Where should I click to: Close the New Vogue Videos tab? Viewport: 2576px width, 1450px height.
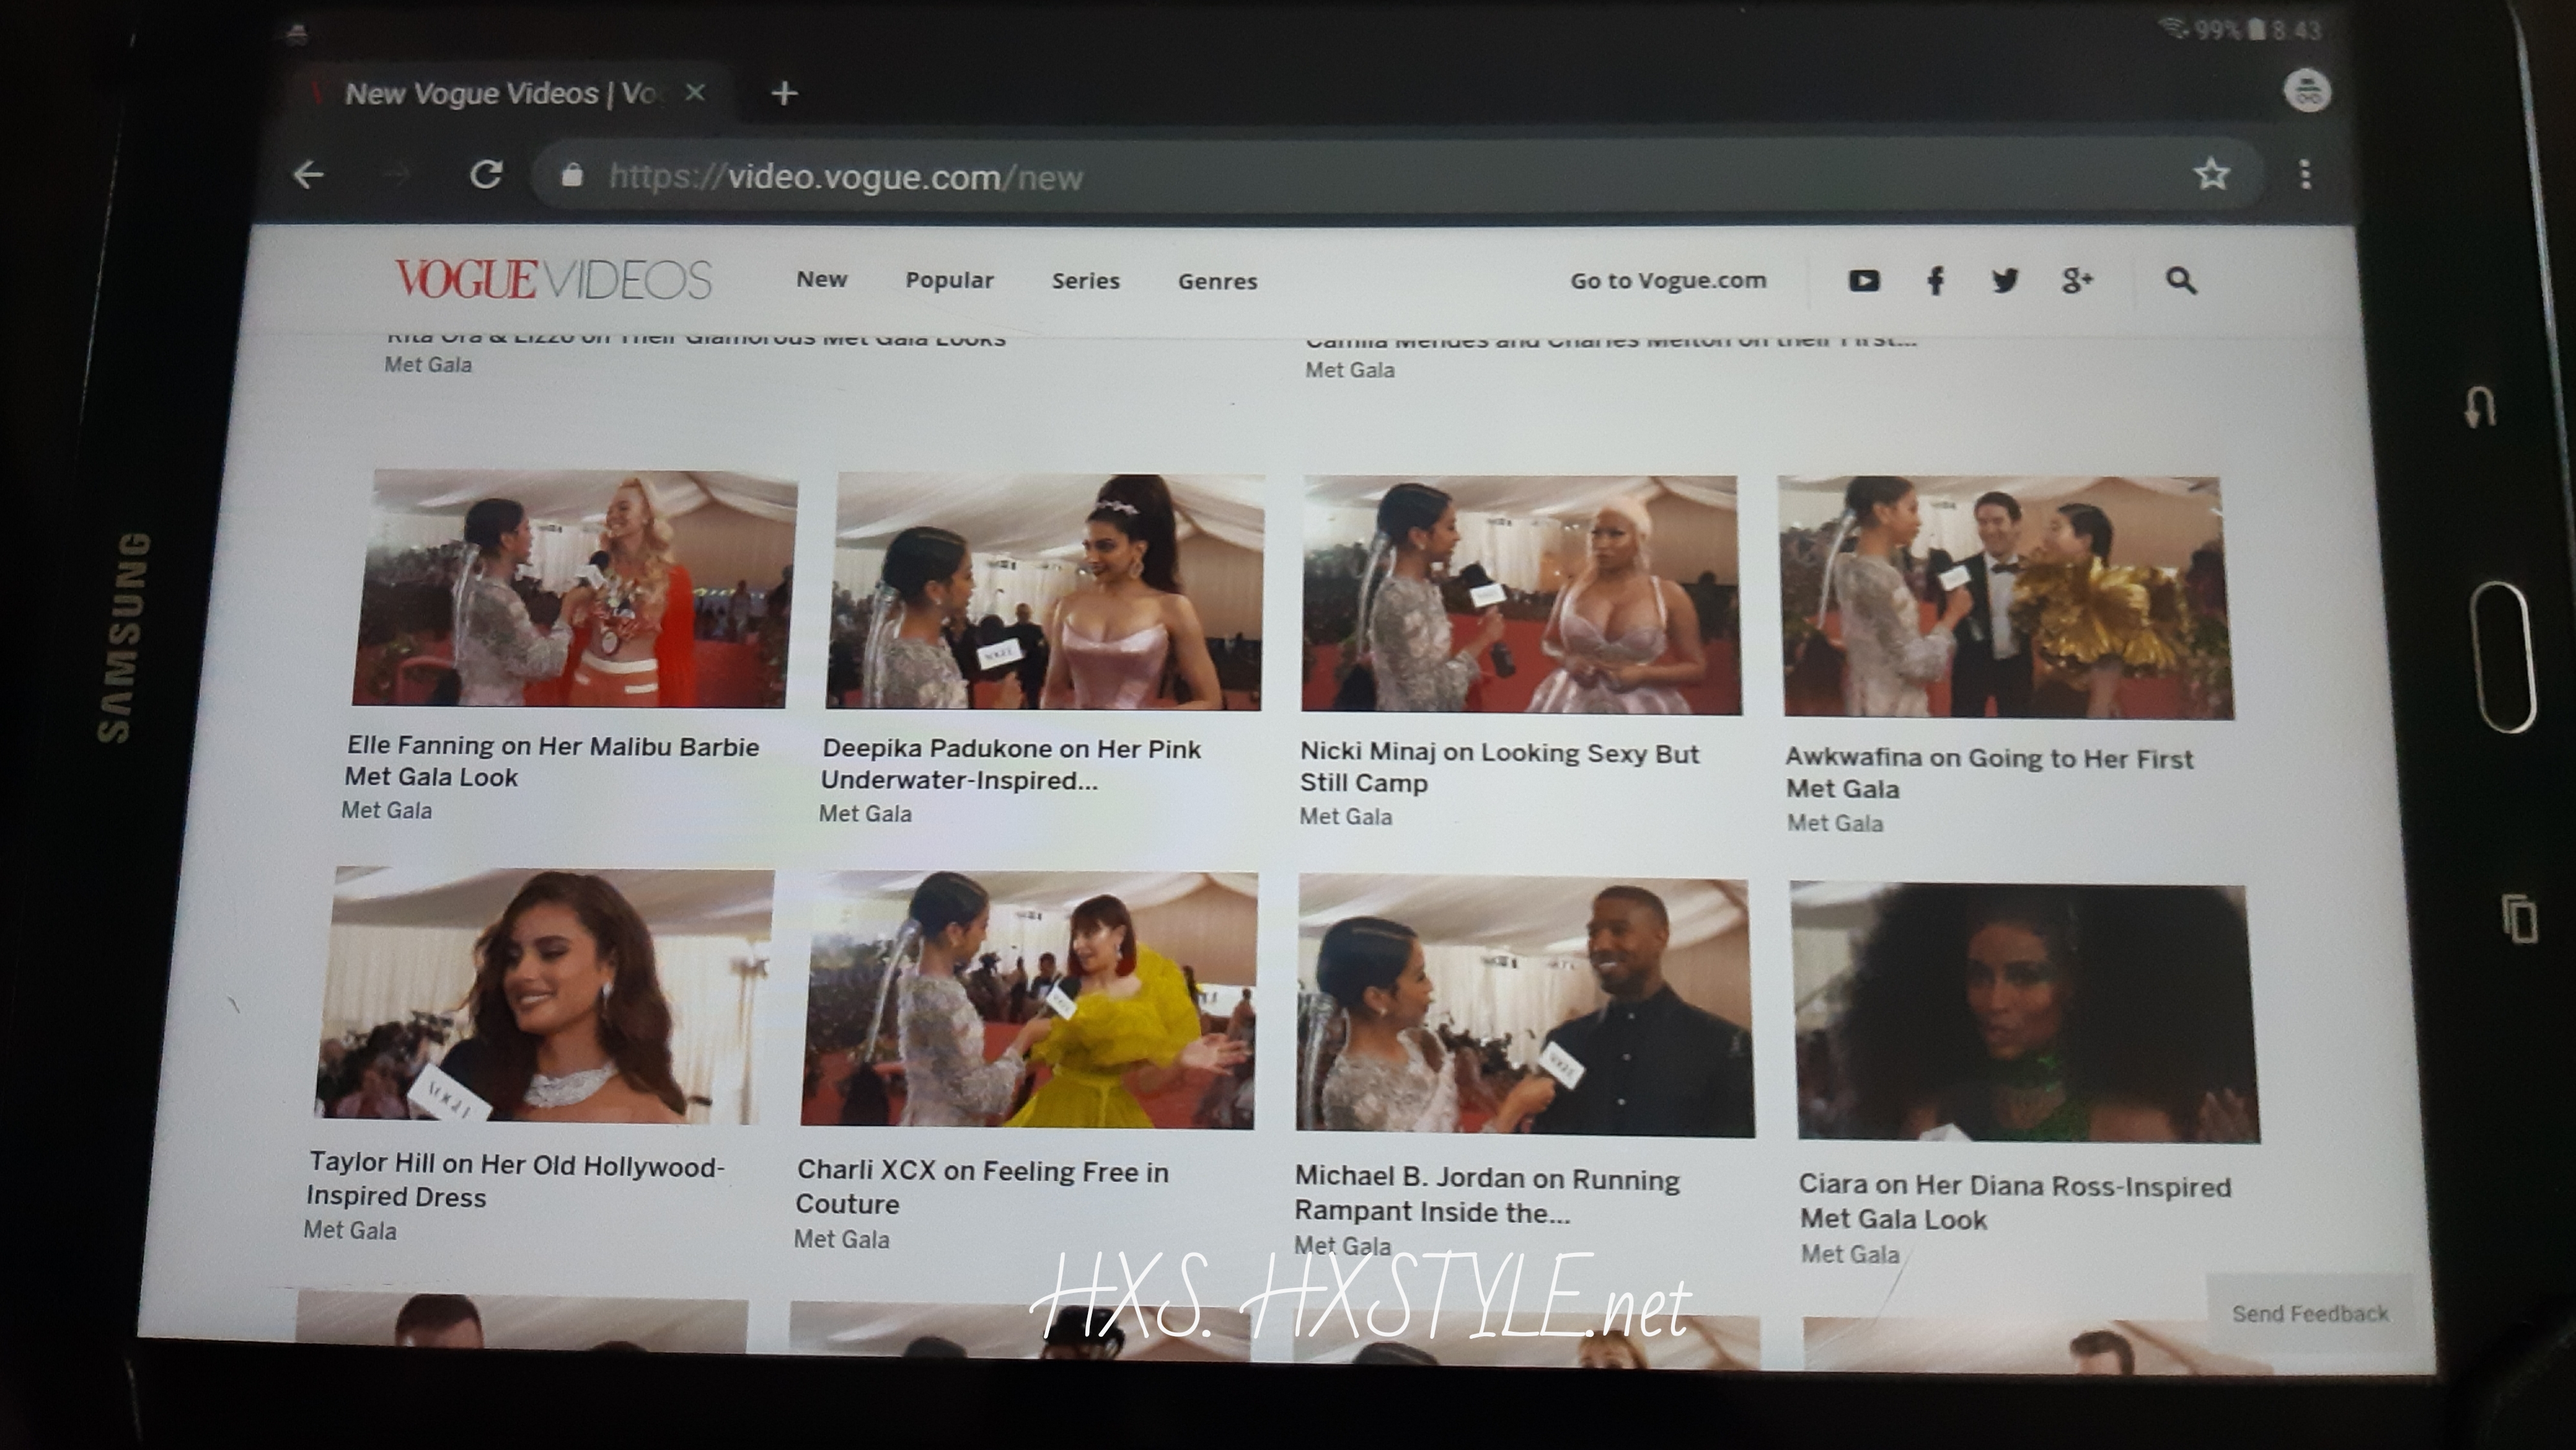(x=696, y=93)
